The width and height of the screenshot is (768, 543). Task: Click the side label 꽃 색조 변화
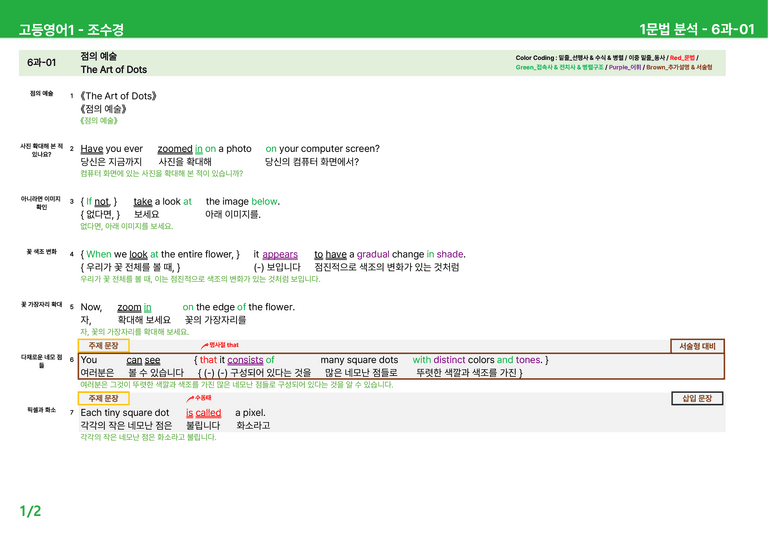coord(42,252)
